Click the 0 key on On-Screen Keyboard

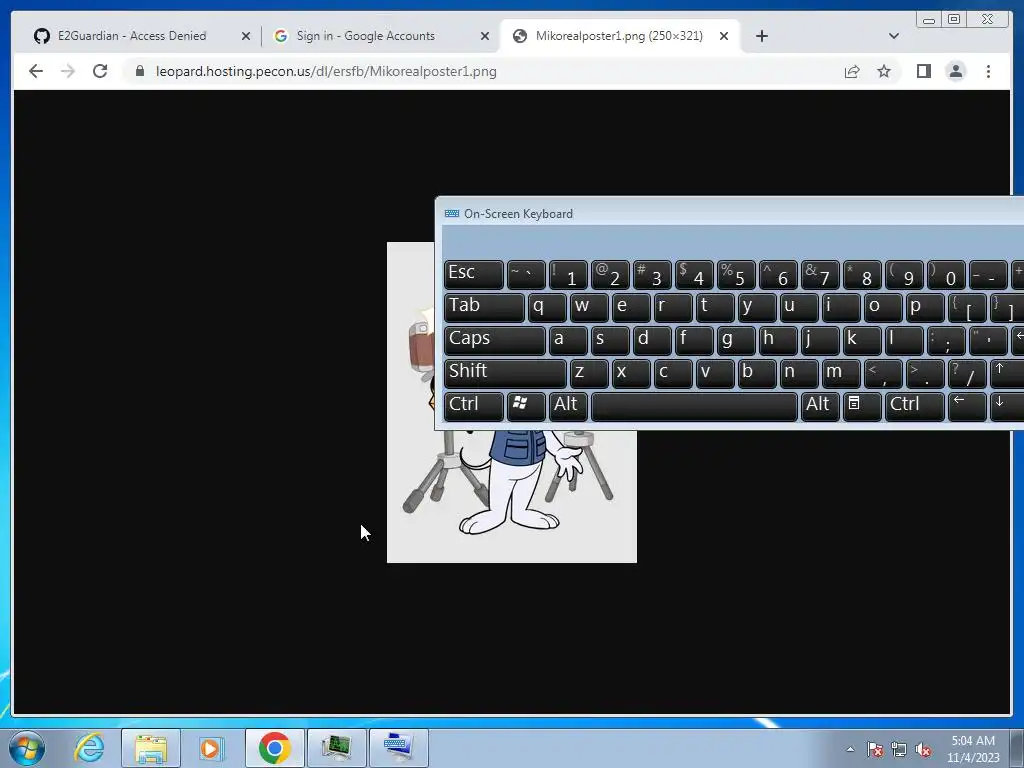(946, 274)
